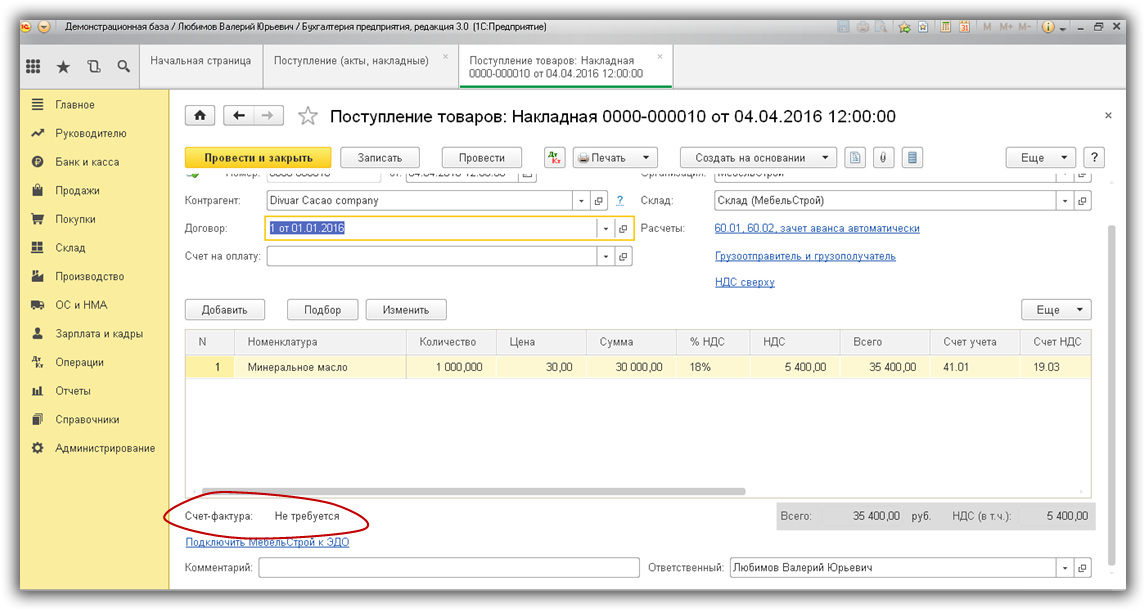
Task: Click the paperclip attached files icon
Action: 883,158
